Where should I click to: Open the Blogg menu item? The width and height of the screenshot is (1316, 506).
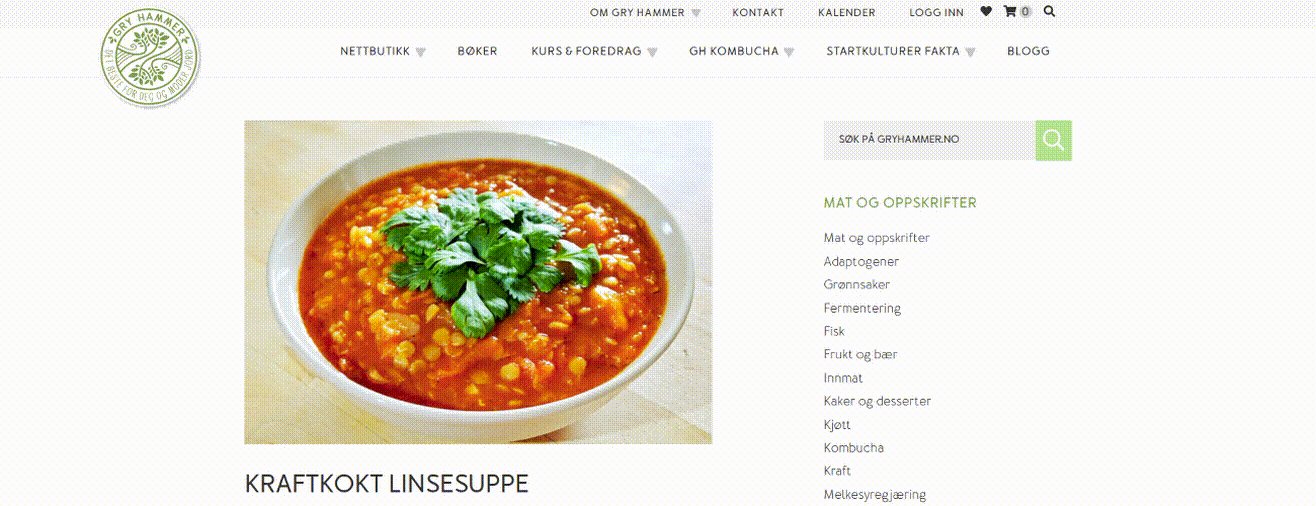(1028, 51)
